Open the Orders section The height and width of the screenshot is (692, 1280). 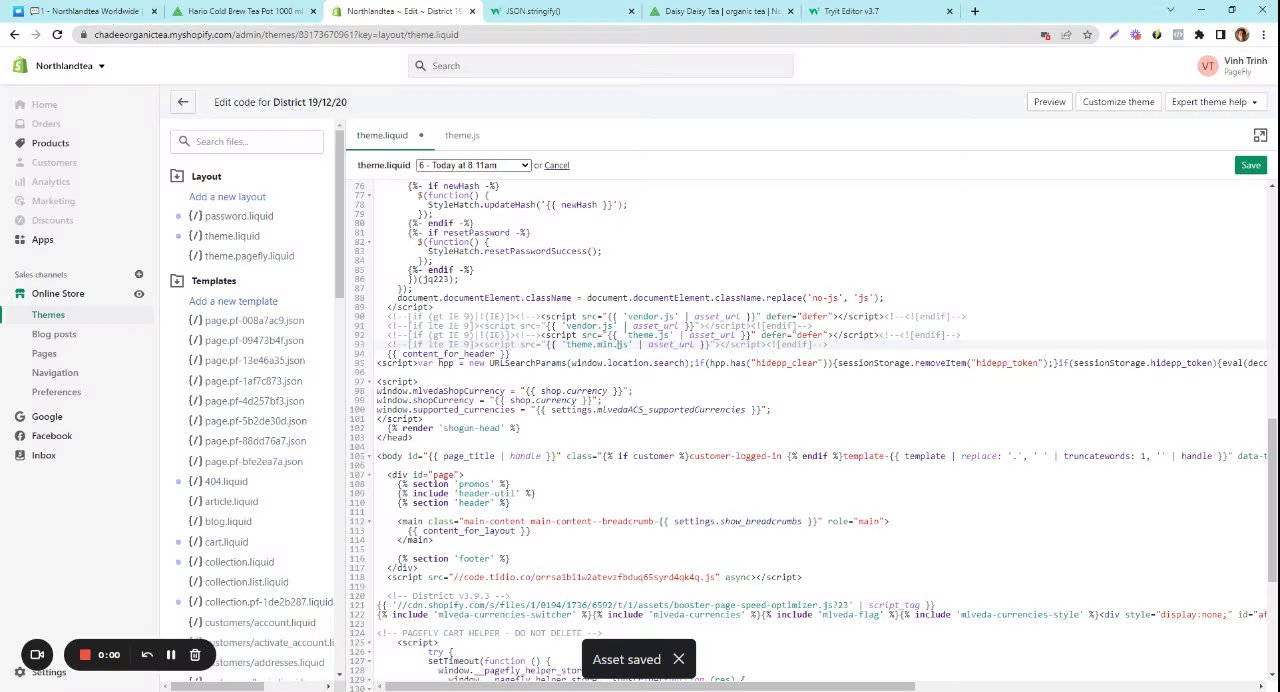tap(45, 124)
